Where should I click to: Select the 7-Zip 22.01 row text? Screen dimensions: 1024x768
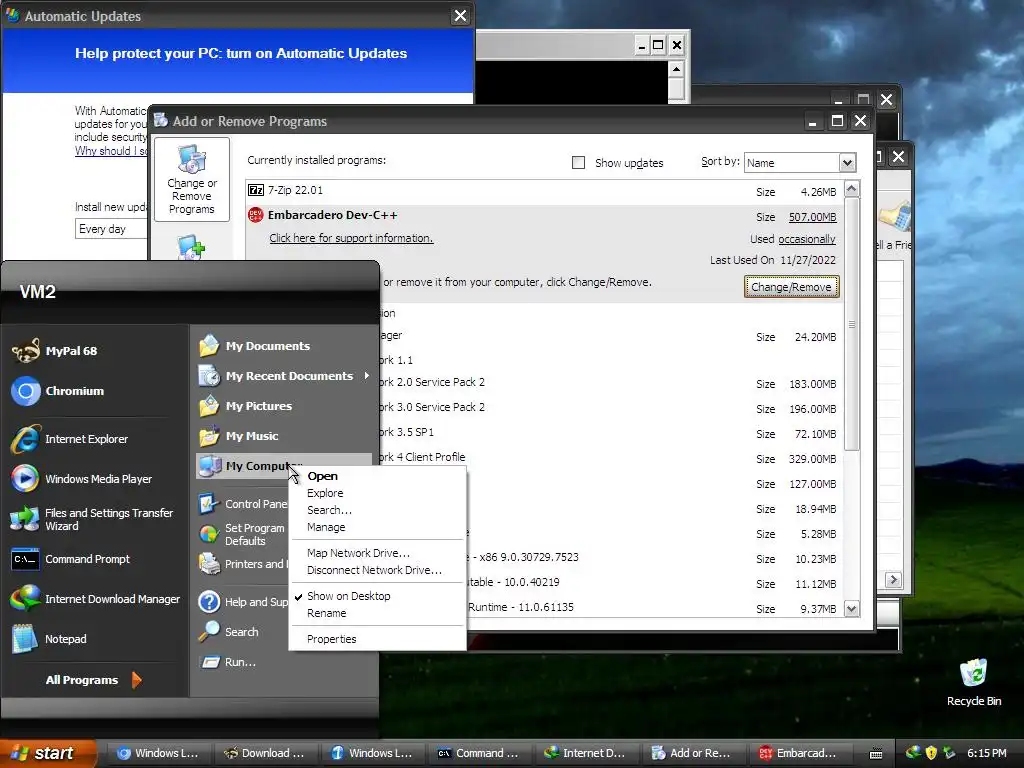tap(295, 190)
